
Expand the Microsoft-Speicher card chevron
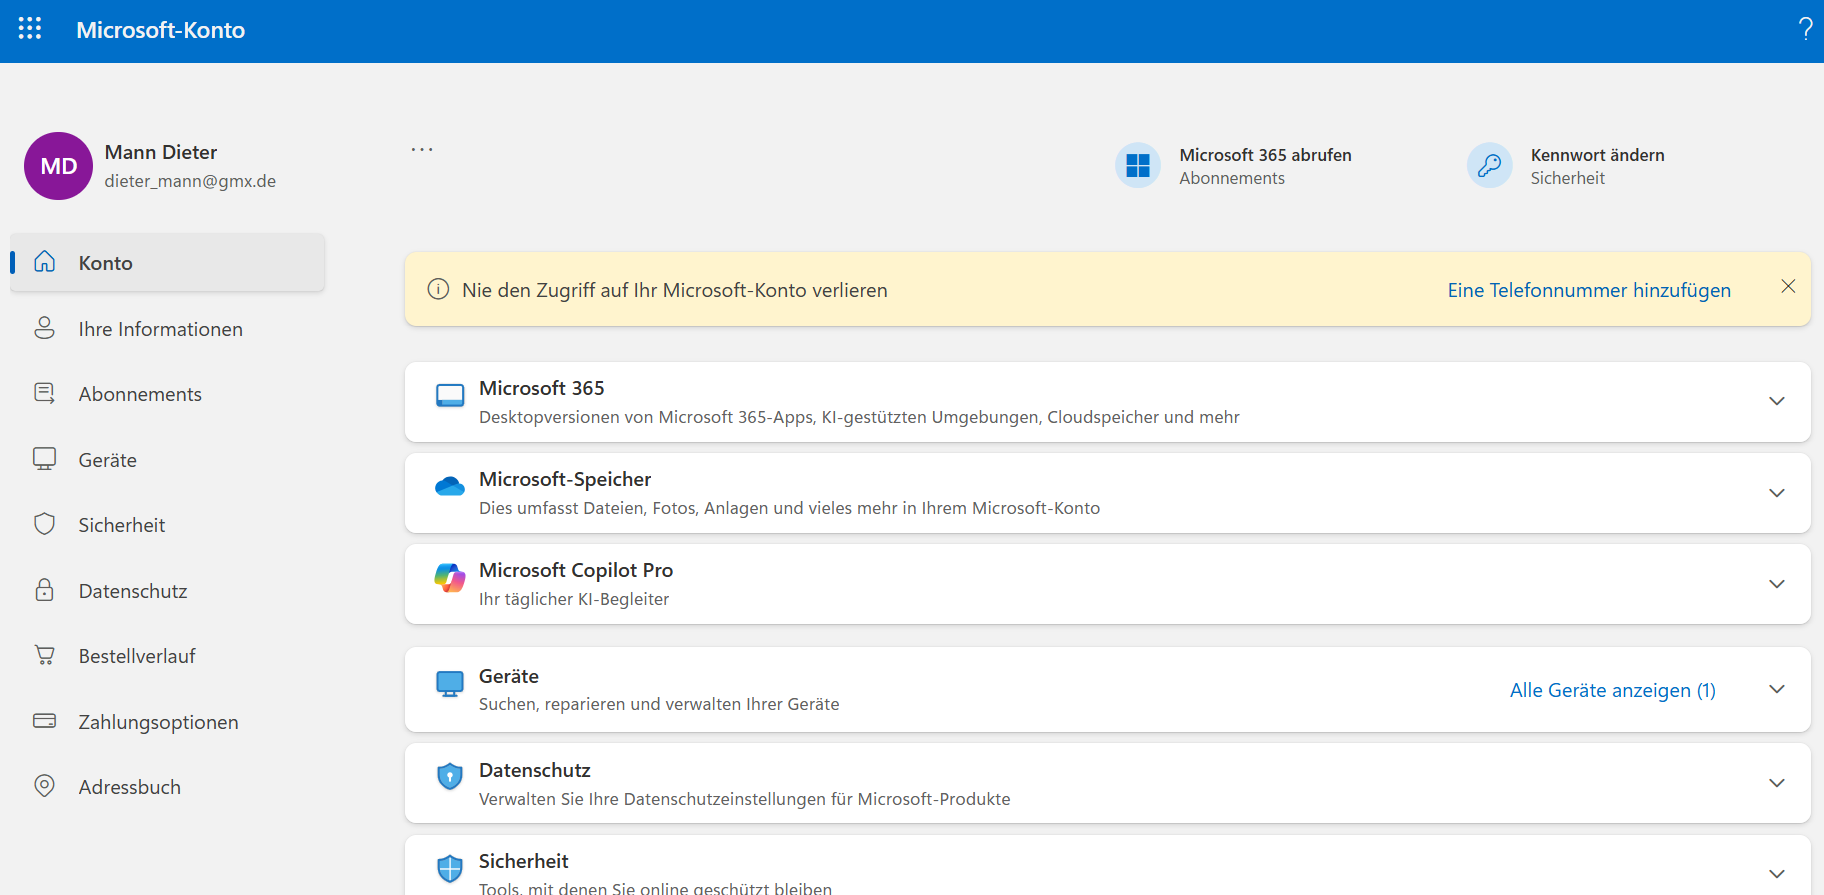click(x=1777, y=493)
